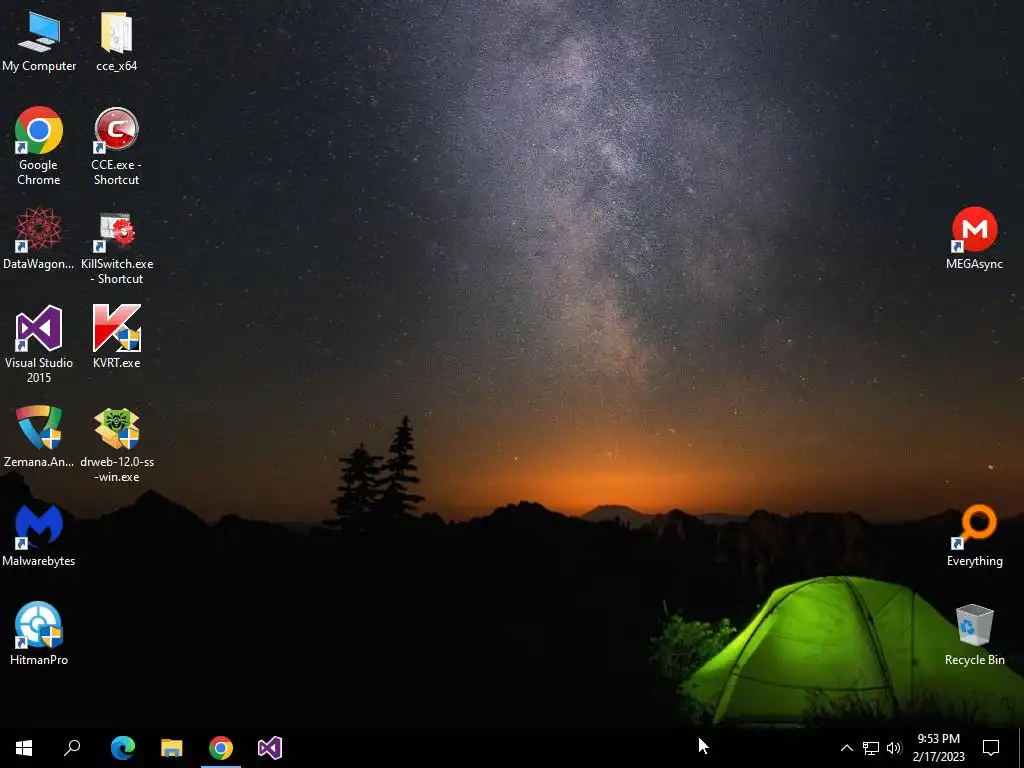Image resolution: width=1024 pixels, height=768 pixels.
Task: Select the Zemana AntiMalware desktop icon
Action: click(39, 436)
